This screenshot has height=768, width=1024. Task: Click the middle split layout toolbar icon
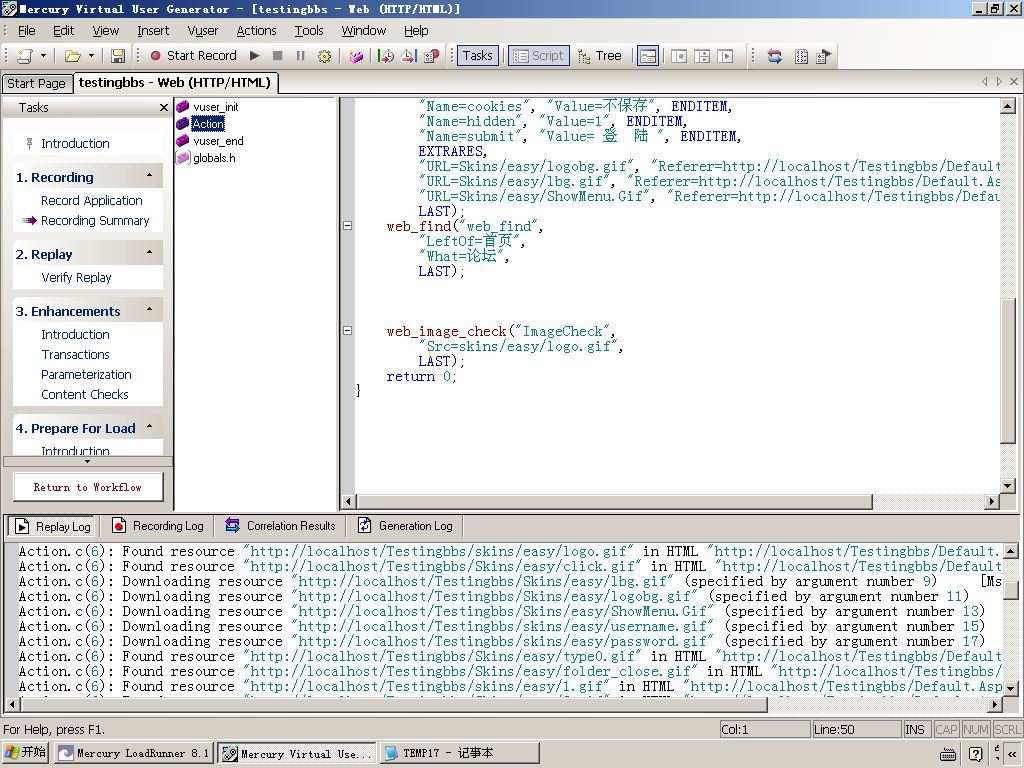[702, 56]
